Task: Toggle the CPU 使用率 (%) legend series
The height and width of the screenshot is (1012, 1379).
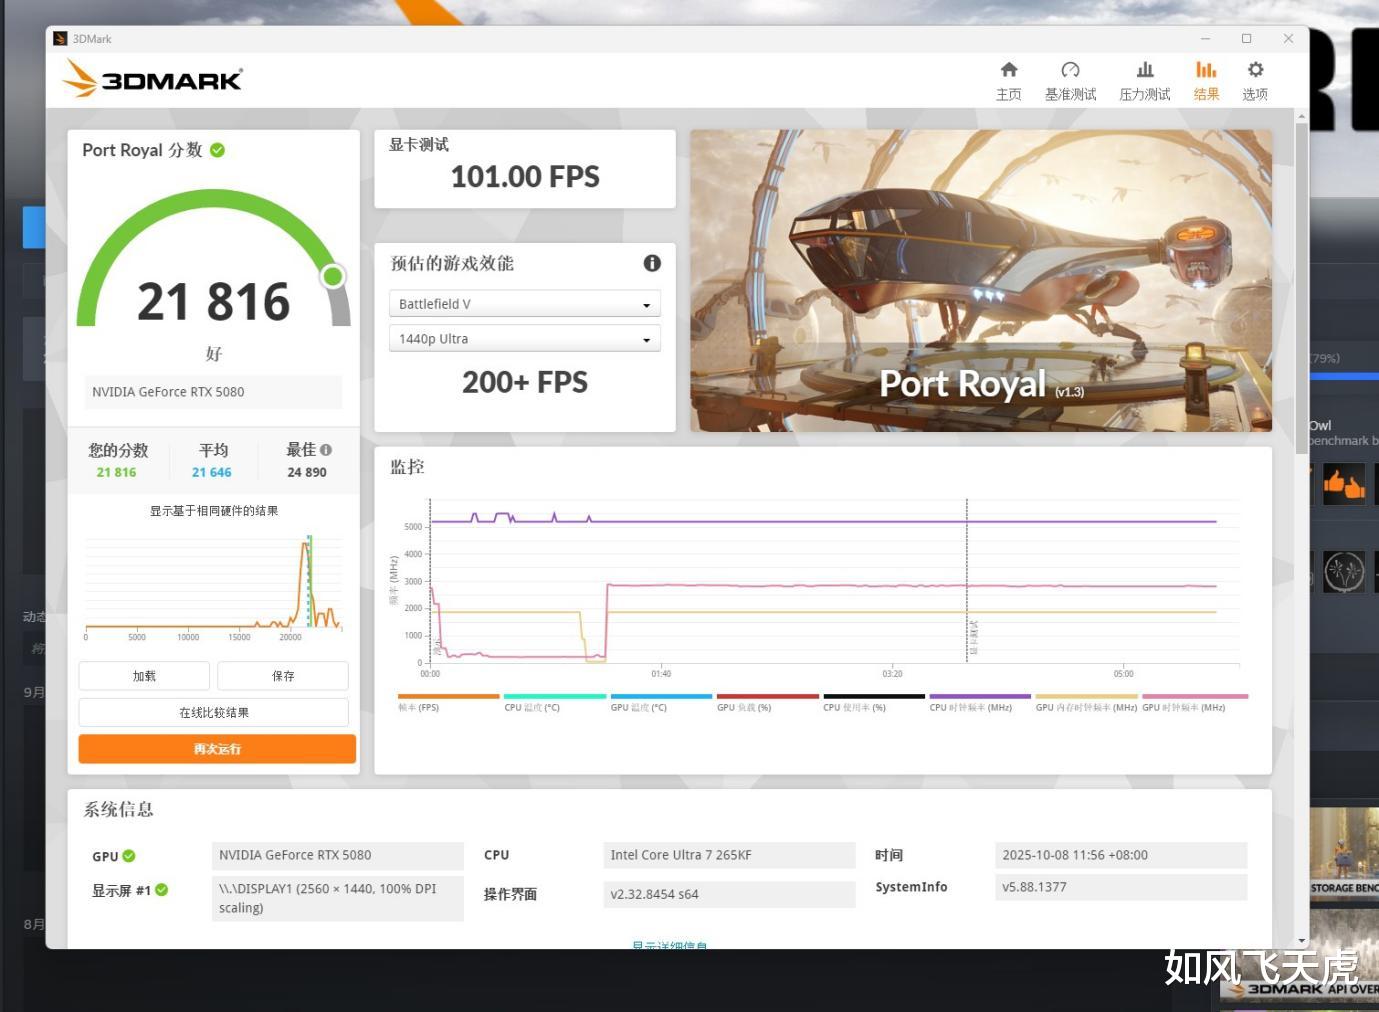Action: point(874,702)
